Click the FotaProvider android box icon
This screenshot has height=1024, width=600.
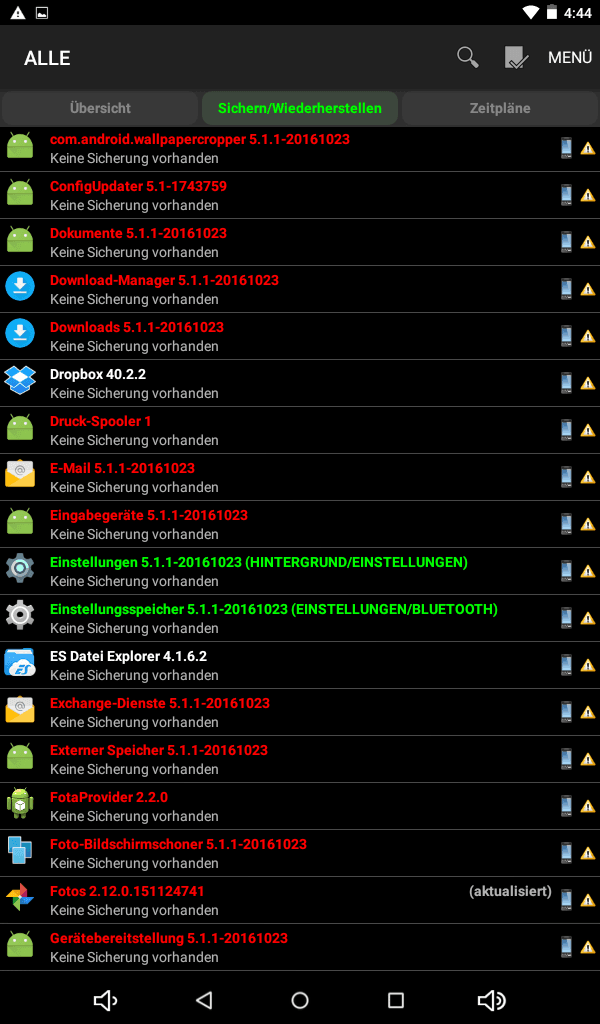click(20, 803)
